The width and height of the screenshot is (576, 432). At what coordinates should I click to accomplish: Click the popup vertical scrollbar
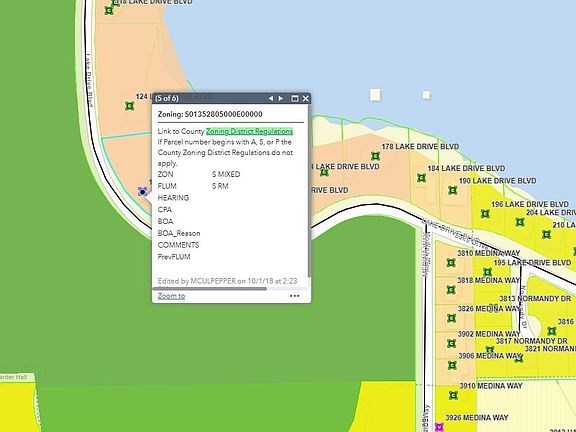click(309, 191)
